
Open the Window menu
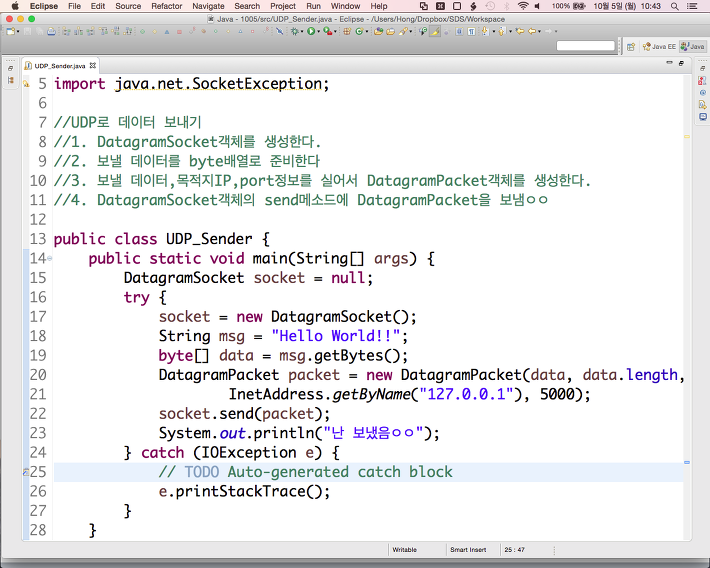pyautogui.click(x=345, y=6)
